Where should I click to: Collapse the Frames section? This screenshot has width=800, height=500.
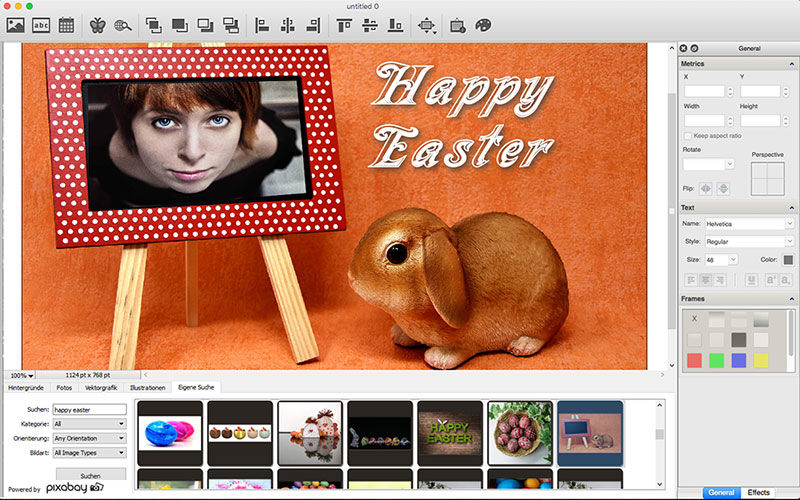click(792, 299)
